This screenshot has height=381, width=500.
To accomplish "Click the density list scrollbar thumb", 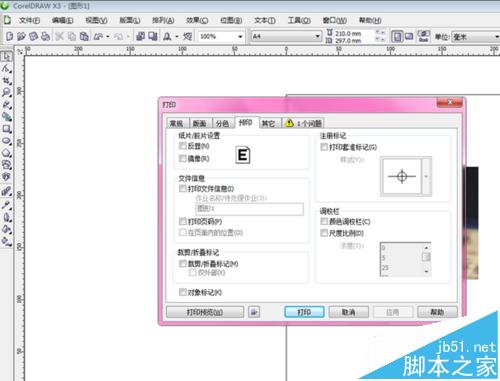I will pyautogui.click(x=426, y=257).
